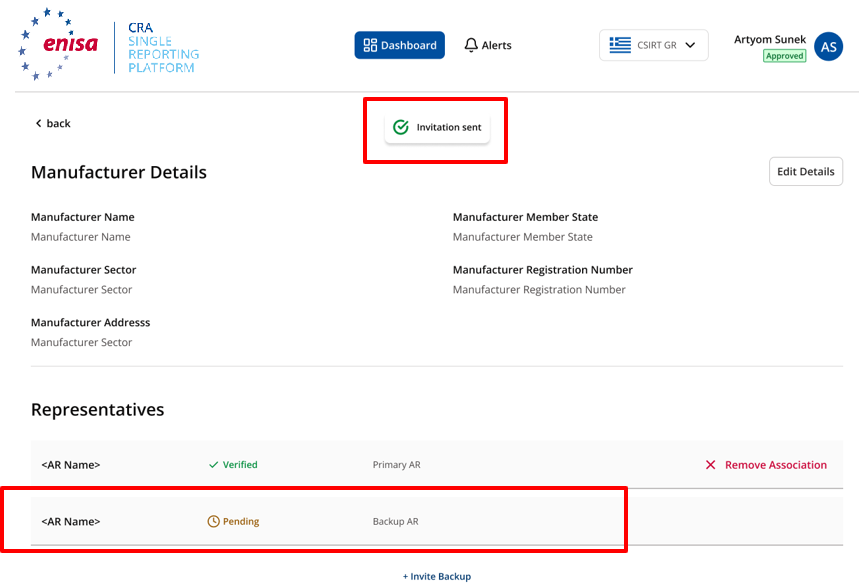Expand the CSIRT GR dropdown
The width and height of the screenshot is (861, 584).
coord(653,45)
